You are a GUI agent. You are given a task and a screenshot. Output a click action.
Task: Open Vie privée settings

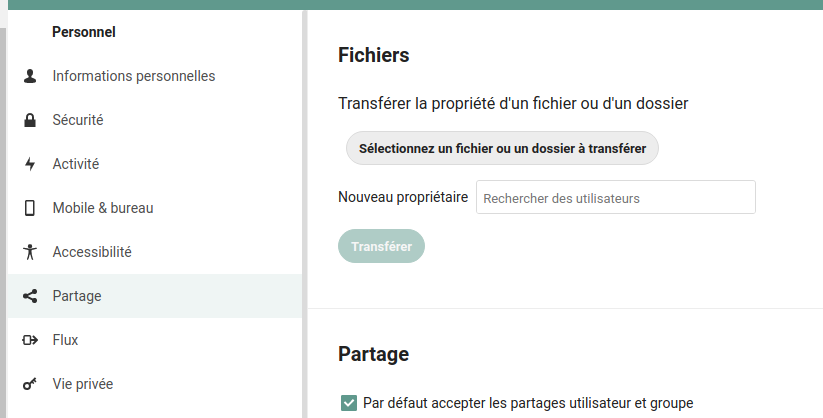[x=83, y=384]
